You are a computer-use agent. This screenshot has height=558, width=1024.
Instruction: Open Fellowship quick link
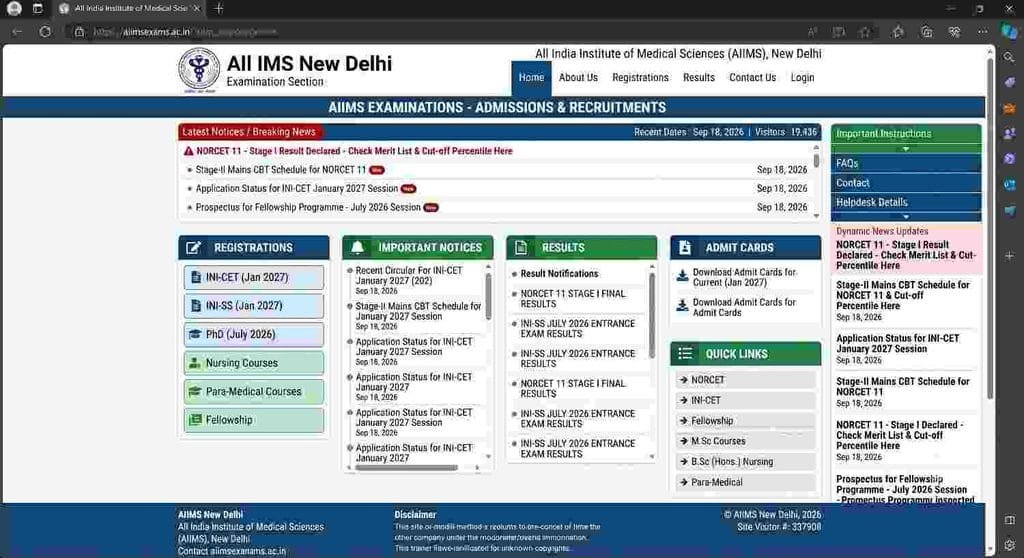click(x=745, y=421)
